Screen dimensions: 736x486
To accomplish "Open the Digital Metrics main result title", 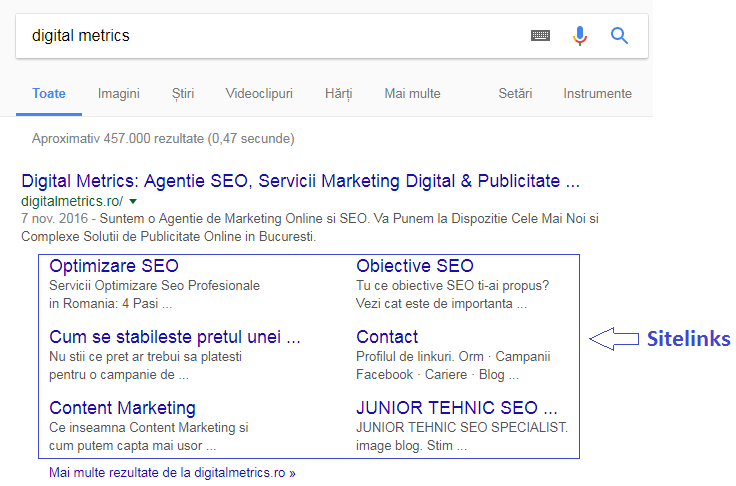I will pyautogui.click(x=300, y=182).
